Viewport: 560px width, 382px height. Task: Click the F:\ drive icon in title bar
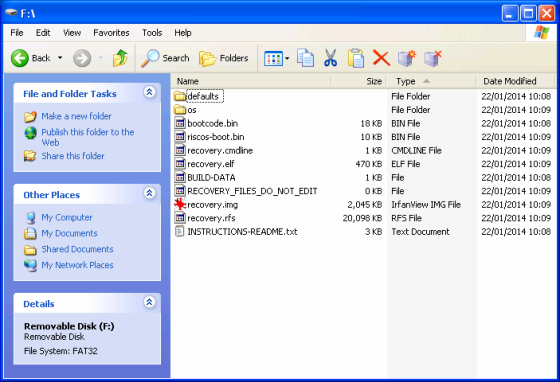(x=11, y=13)
